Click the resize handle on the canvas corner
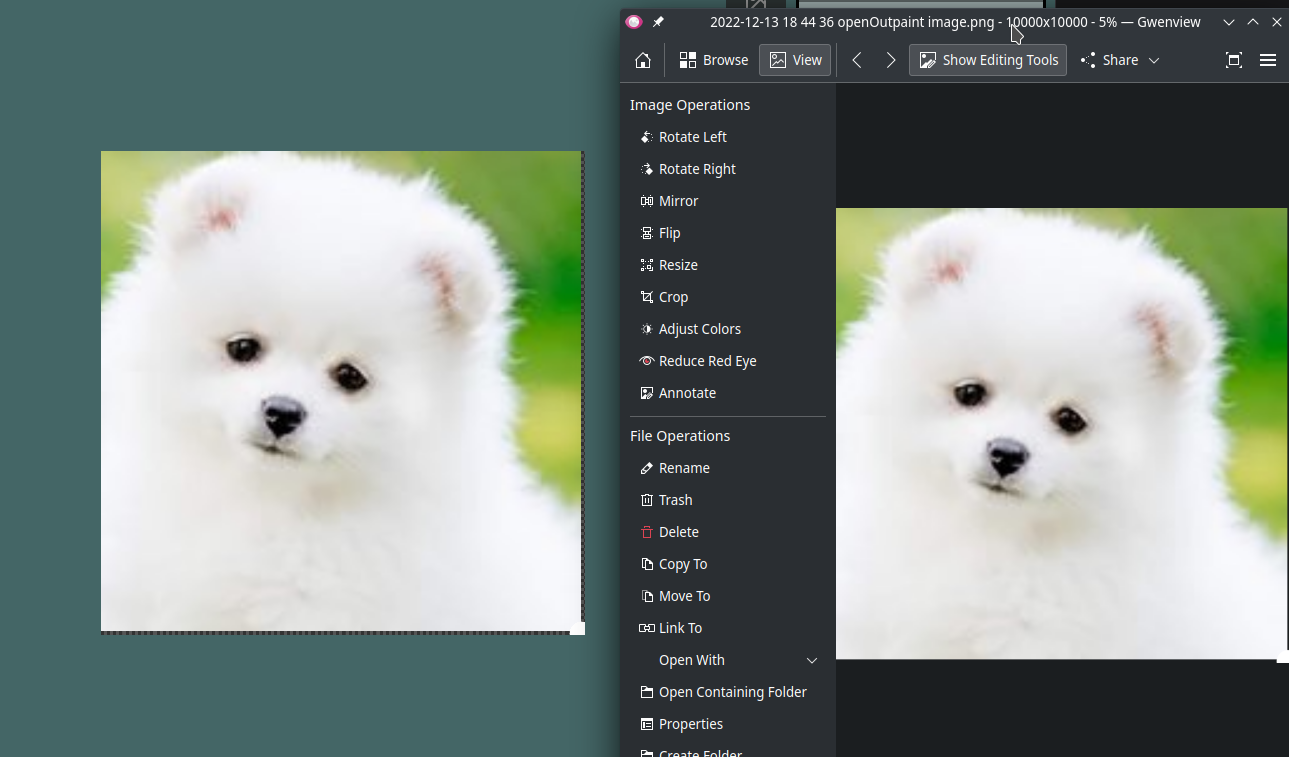 [x=578, y=628]
